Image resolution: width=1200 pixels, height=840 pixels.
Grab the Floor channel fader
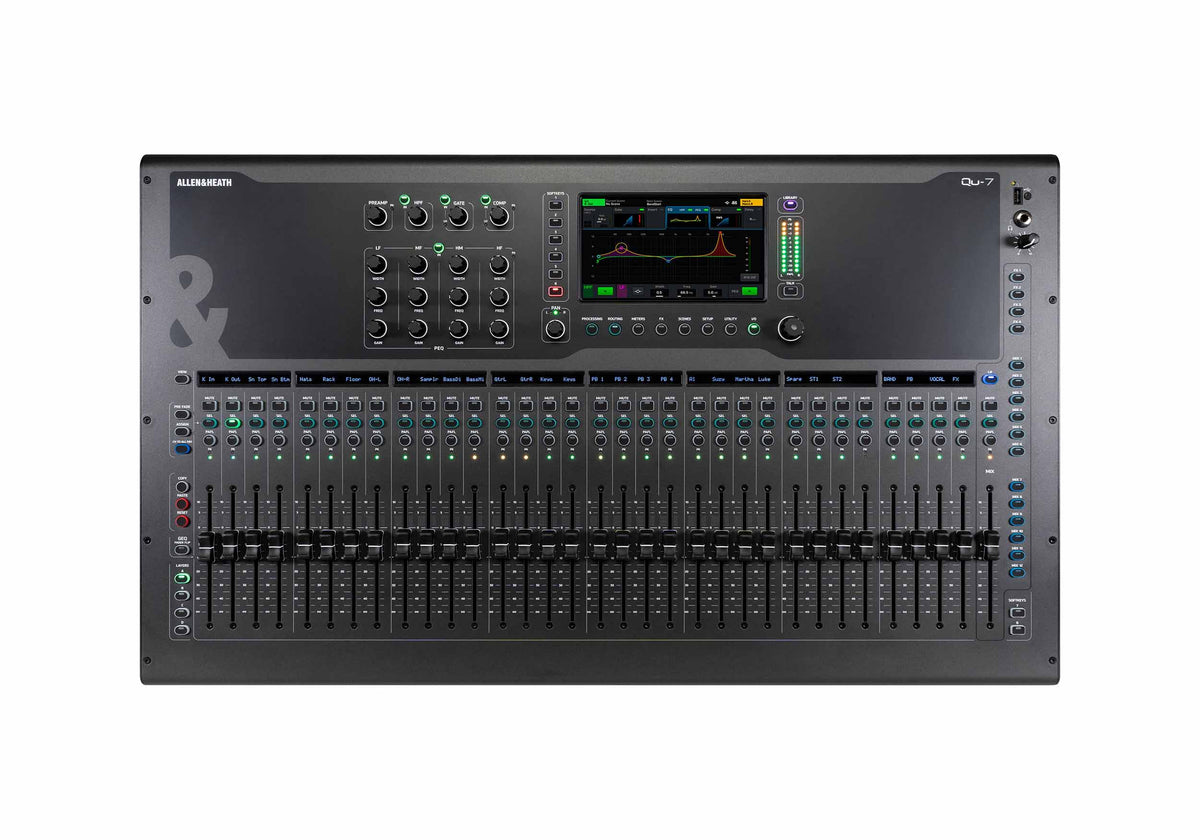tap(352, 545)
